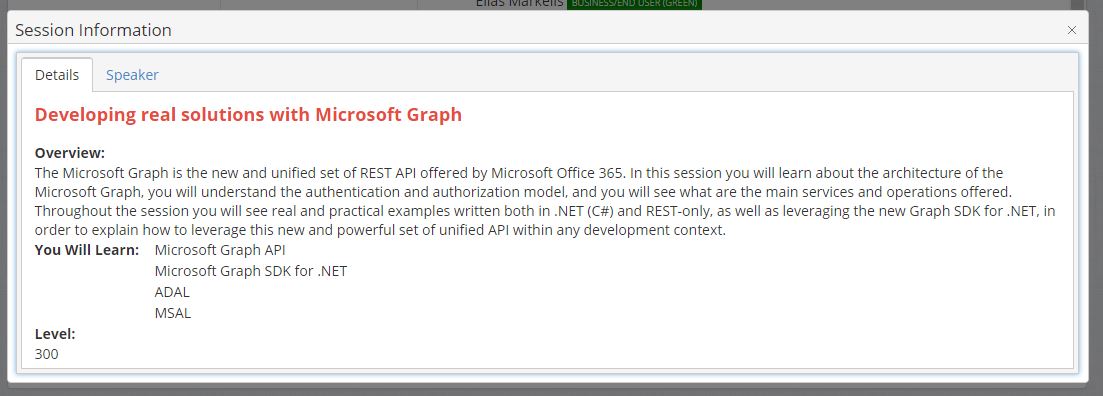This screenshot has height=396, width=1103.
Task: Click the 'Microsoft Graph API' list item
Action: tap(220, 250)
